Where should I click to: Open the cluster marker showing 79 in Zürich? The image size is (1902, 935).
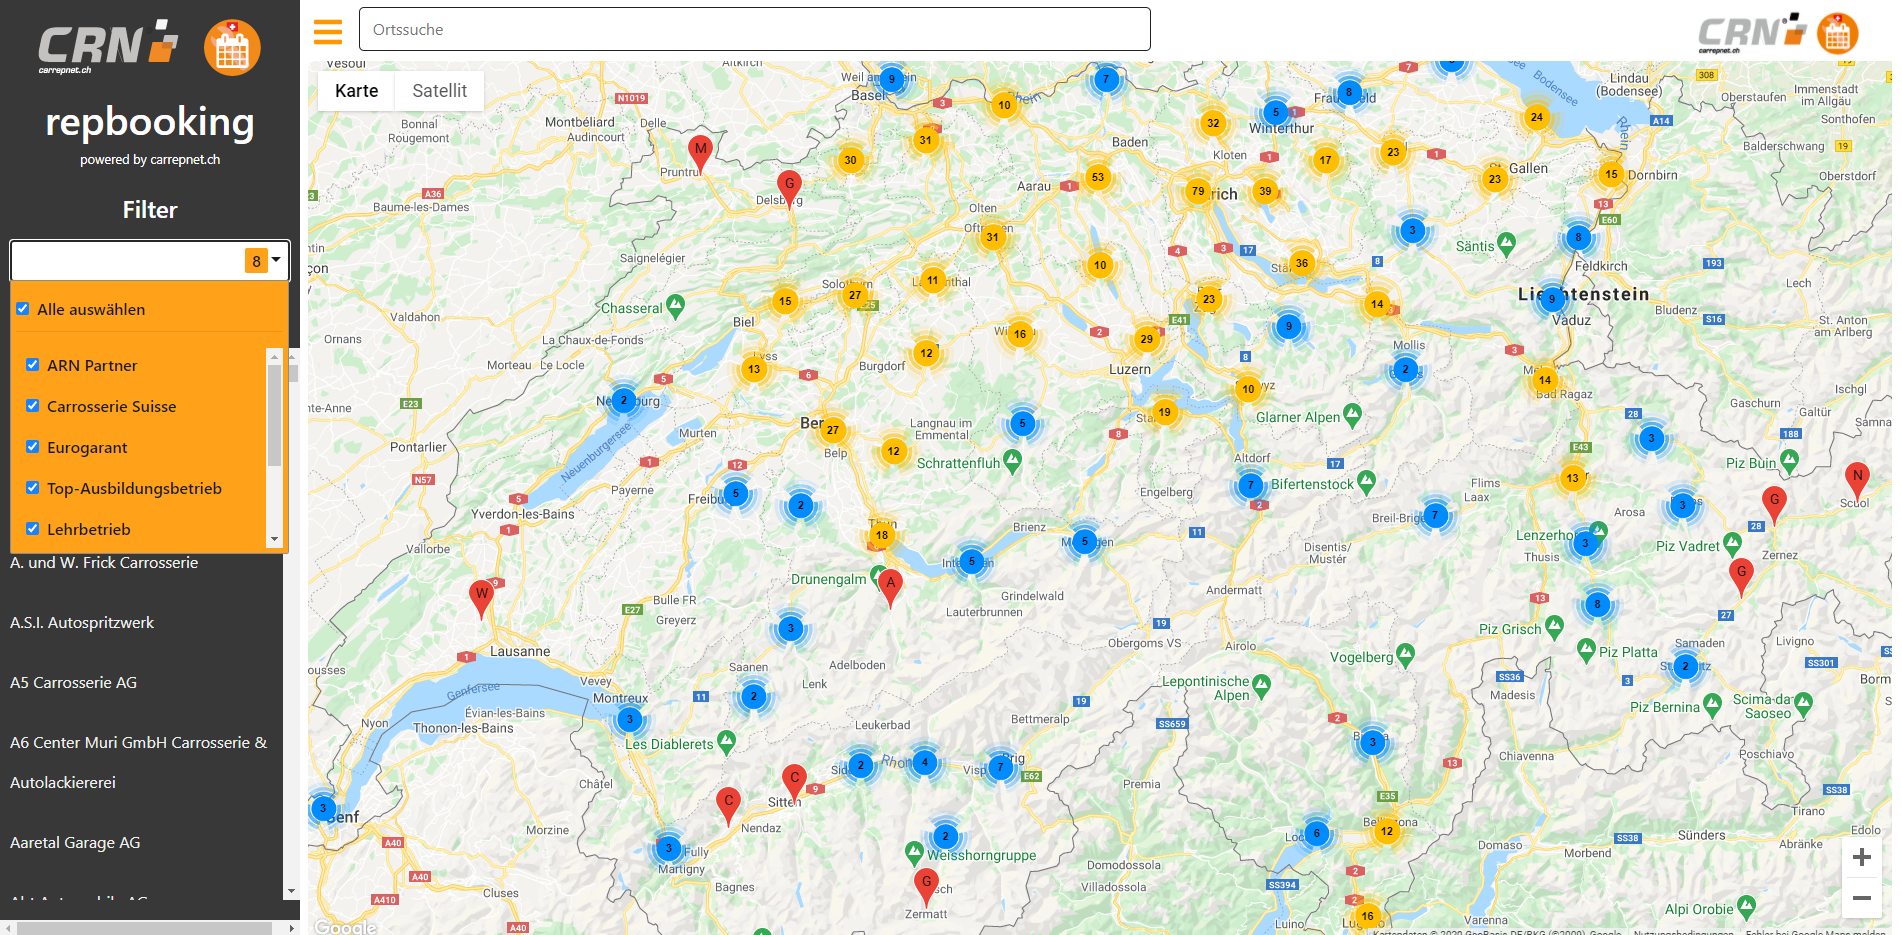click(x=1197, y=191)
